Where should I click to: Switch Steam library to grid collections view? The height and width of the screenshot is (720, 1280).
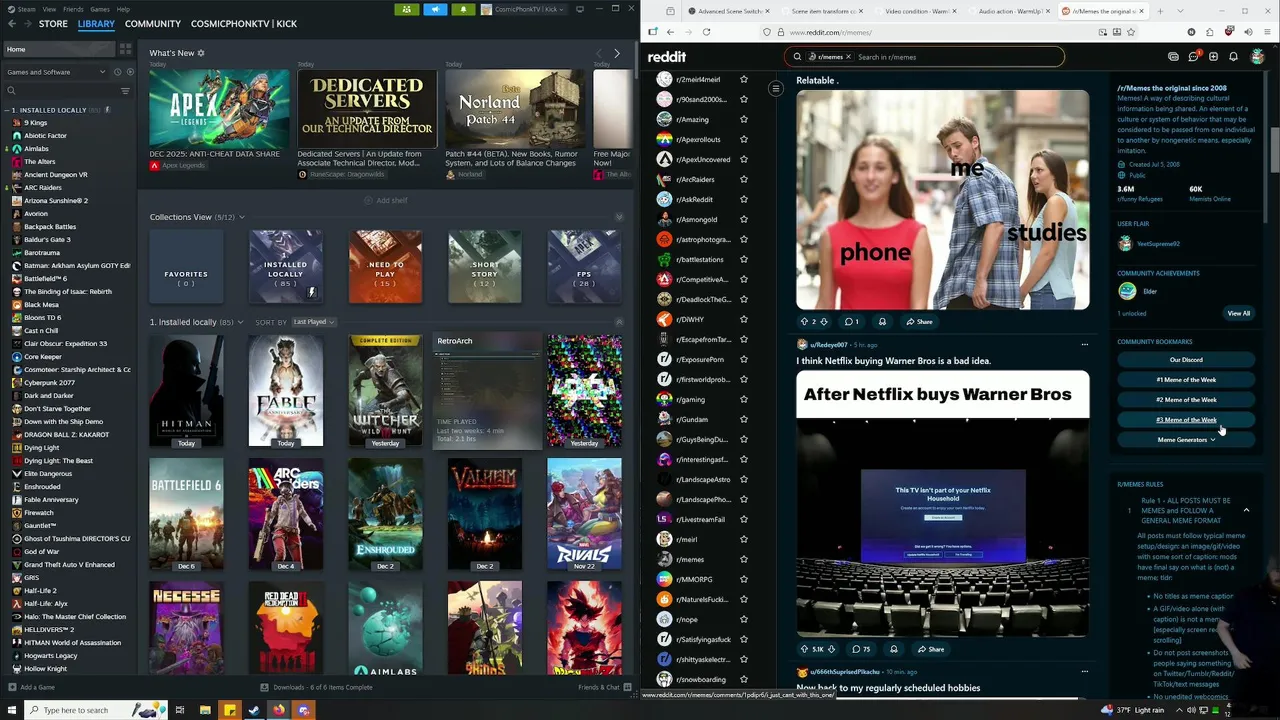(x=125, y=49)
